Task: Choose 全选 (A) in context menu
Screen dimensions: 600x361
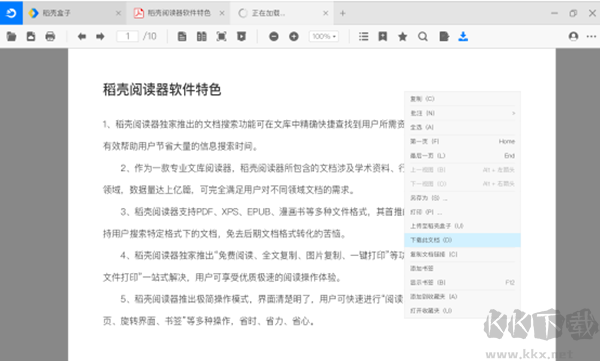Action: tap(462, 127)
